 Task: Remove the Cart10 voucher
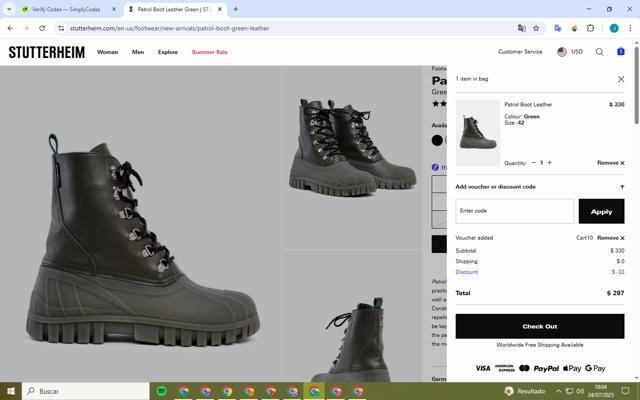(x=611, y=238)
